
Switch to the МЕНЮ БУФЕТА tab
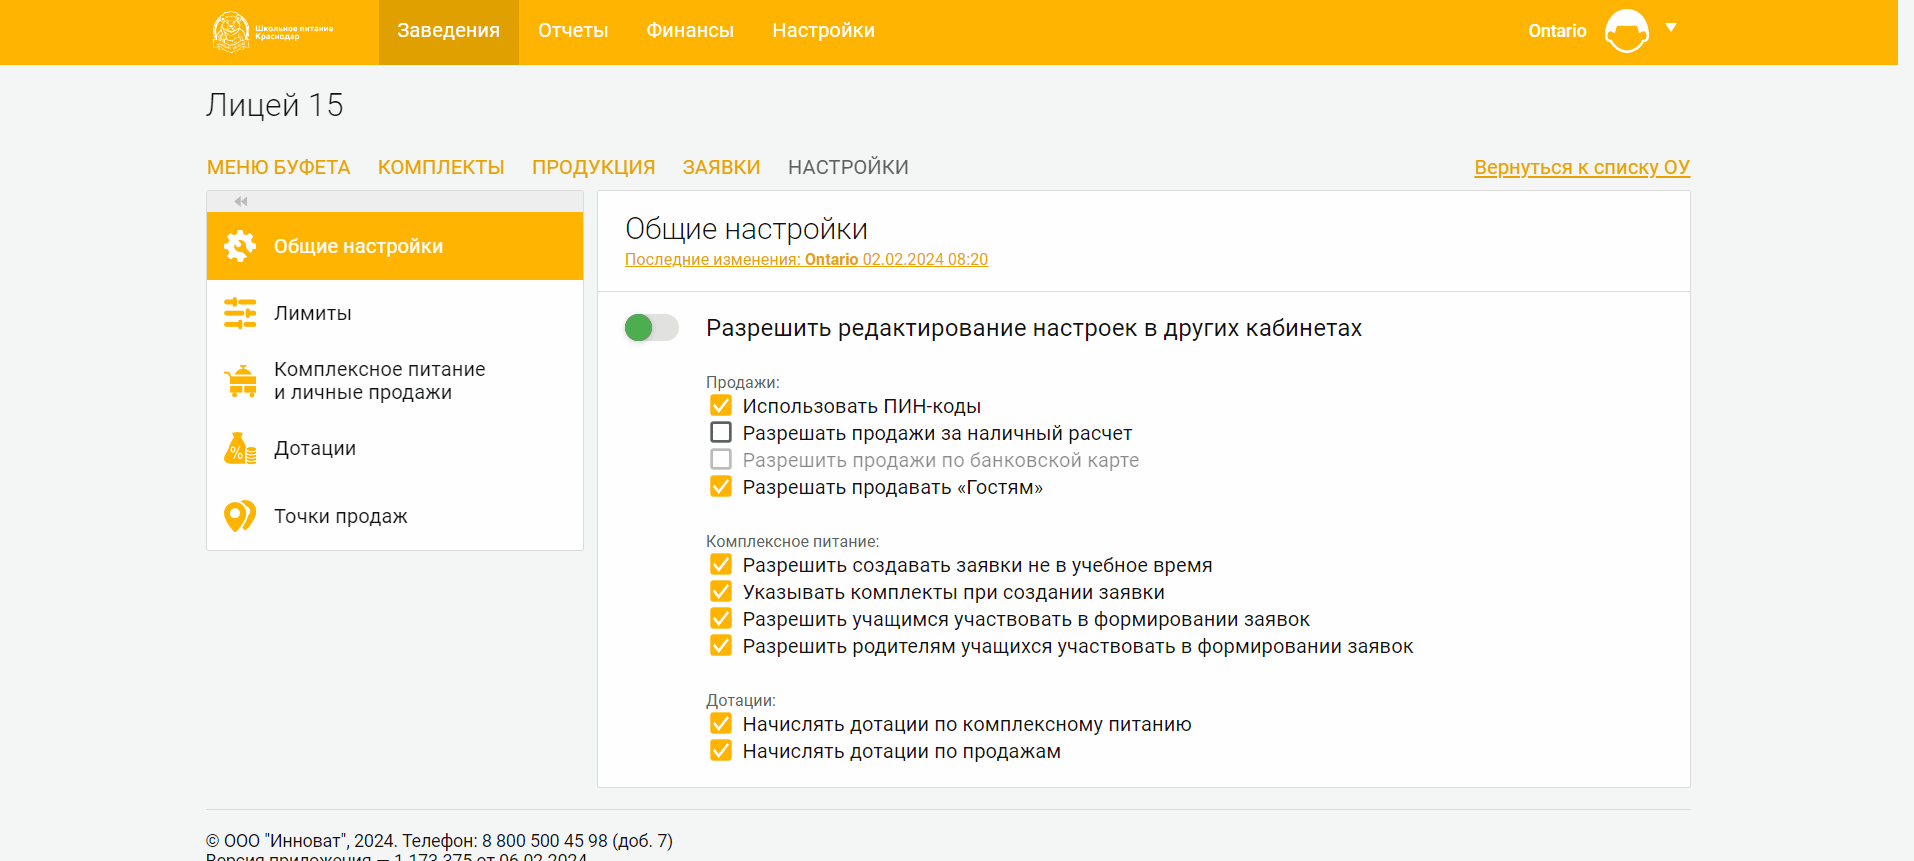point(278,167)
